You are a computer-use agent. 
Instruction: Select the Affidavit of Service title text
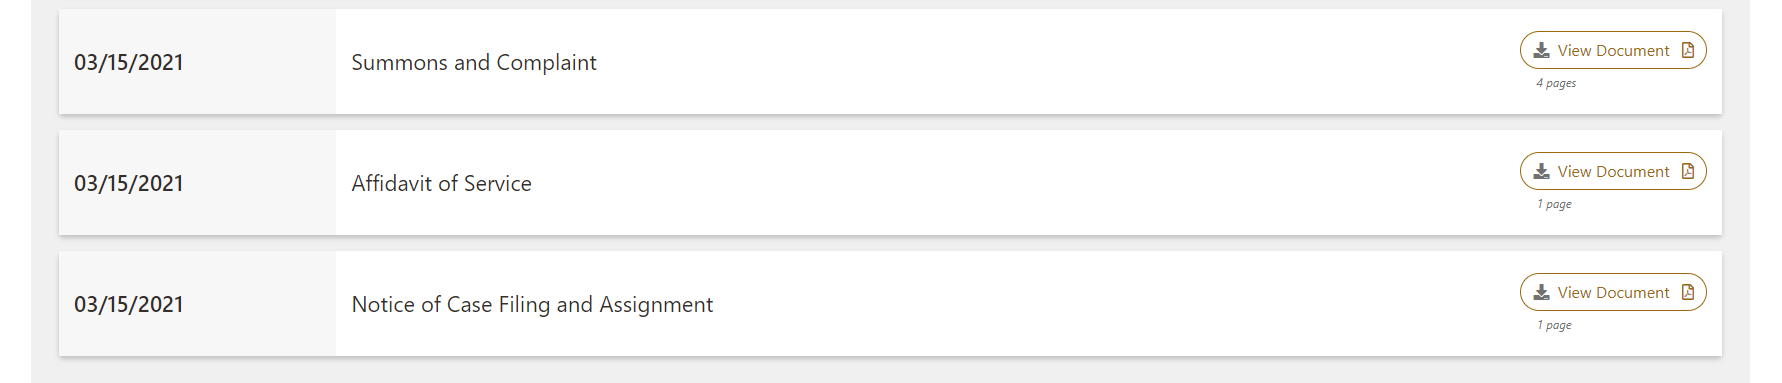click(x=441, y=183)
